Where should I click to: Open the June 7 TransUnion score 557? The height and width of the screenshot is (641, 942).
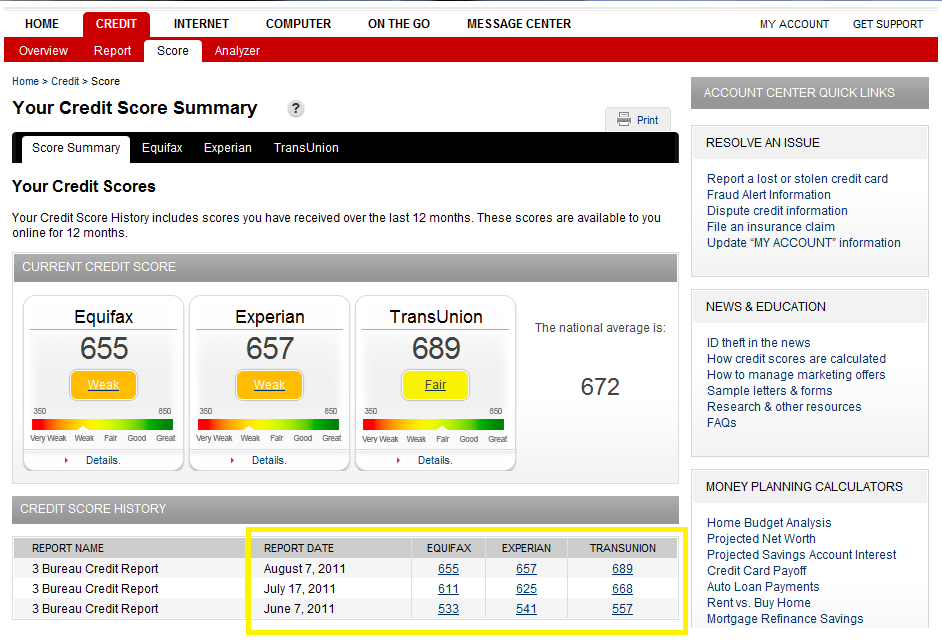coord(622,609)
